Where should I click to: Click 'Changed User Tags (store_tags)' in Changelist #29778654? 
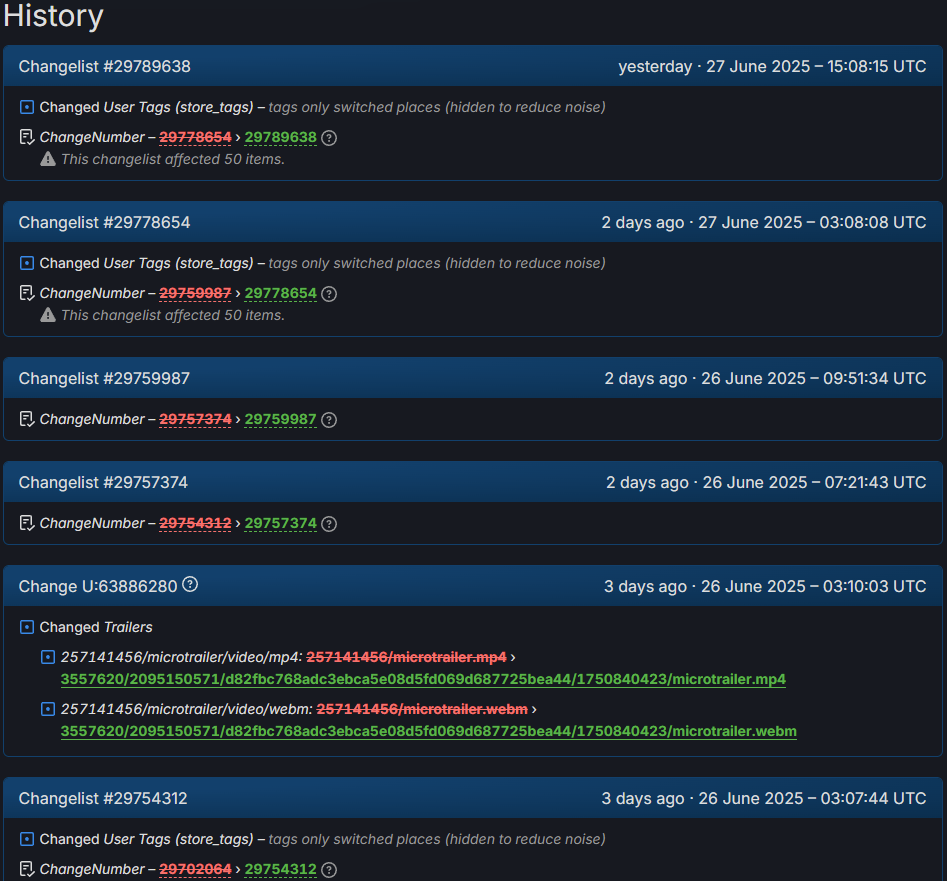coord(146,263)
